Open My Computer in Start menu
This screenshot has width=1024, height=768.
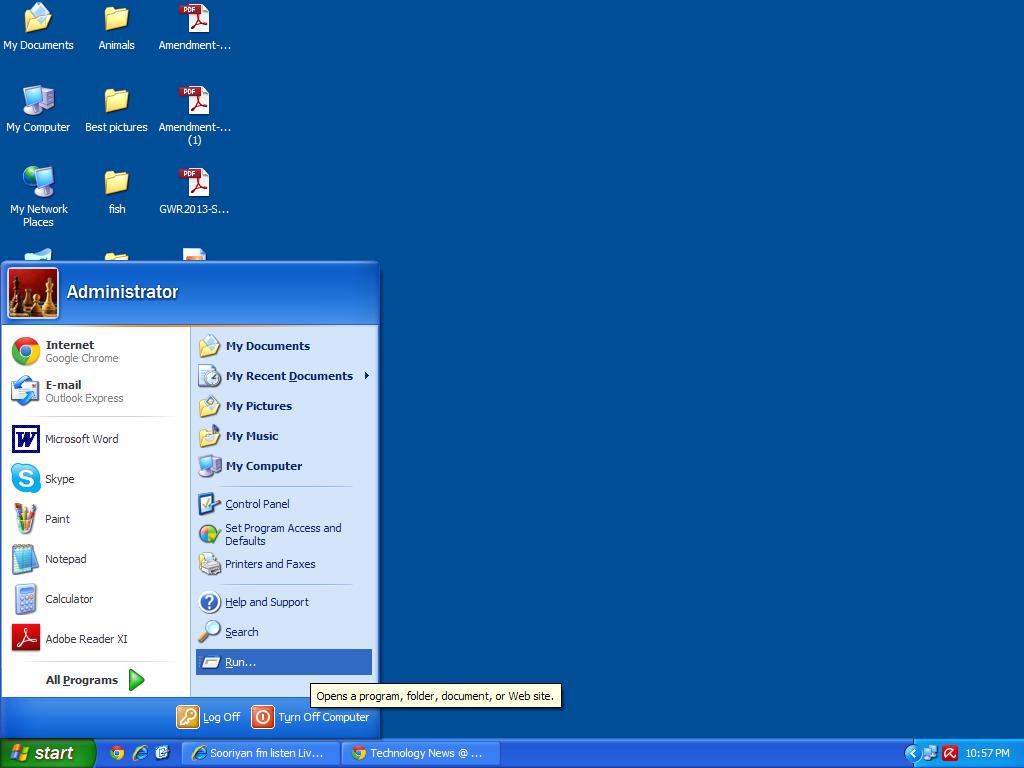click(284, 466)
